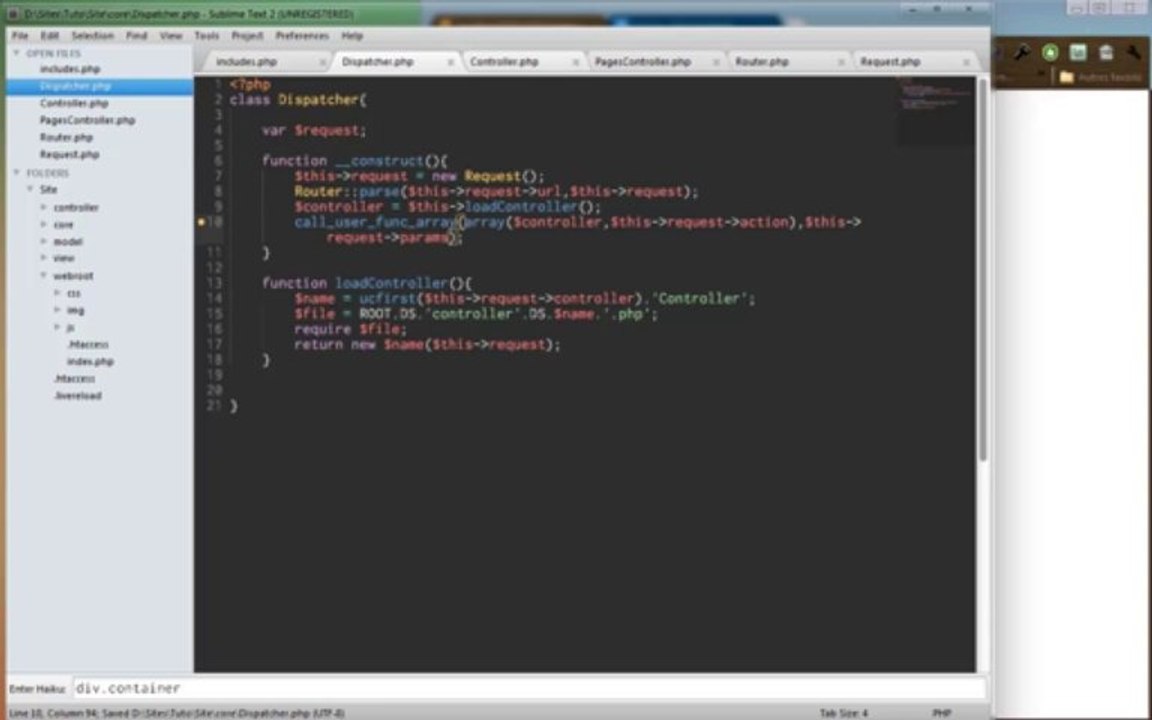
Task: Open Controller.php in the Open Files list
Action: click(x=74, y=103)
